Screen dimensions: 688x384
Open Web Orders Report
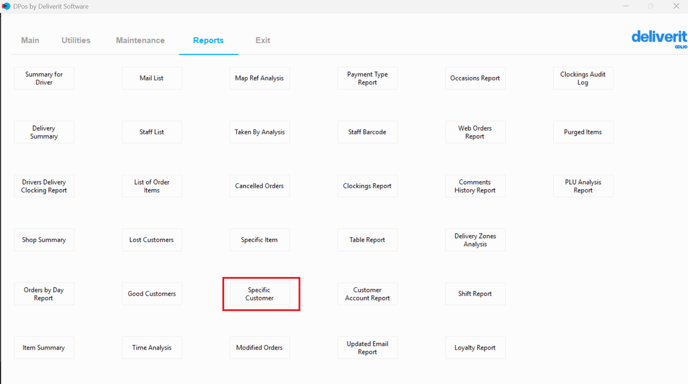475,132
